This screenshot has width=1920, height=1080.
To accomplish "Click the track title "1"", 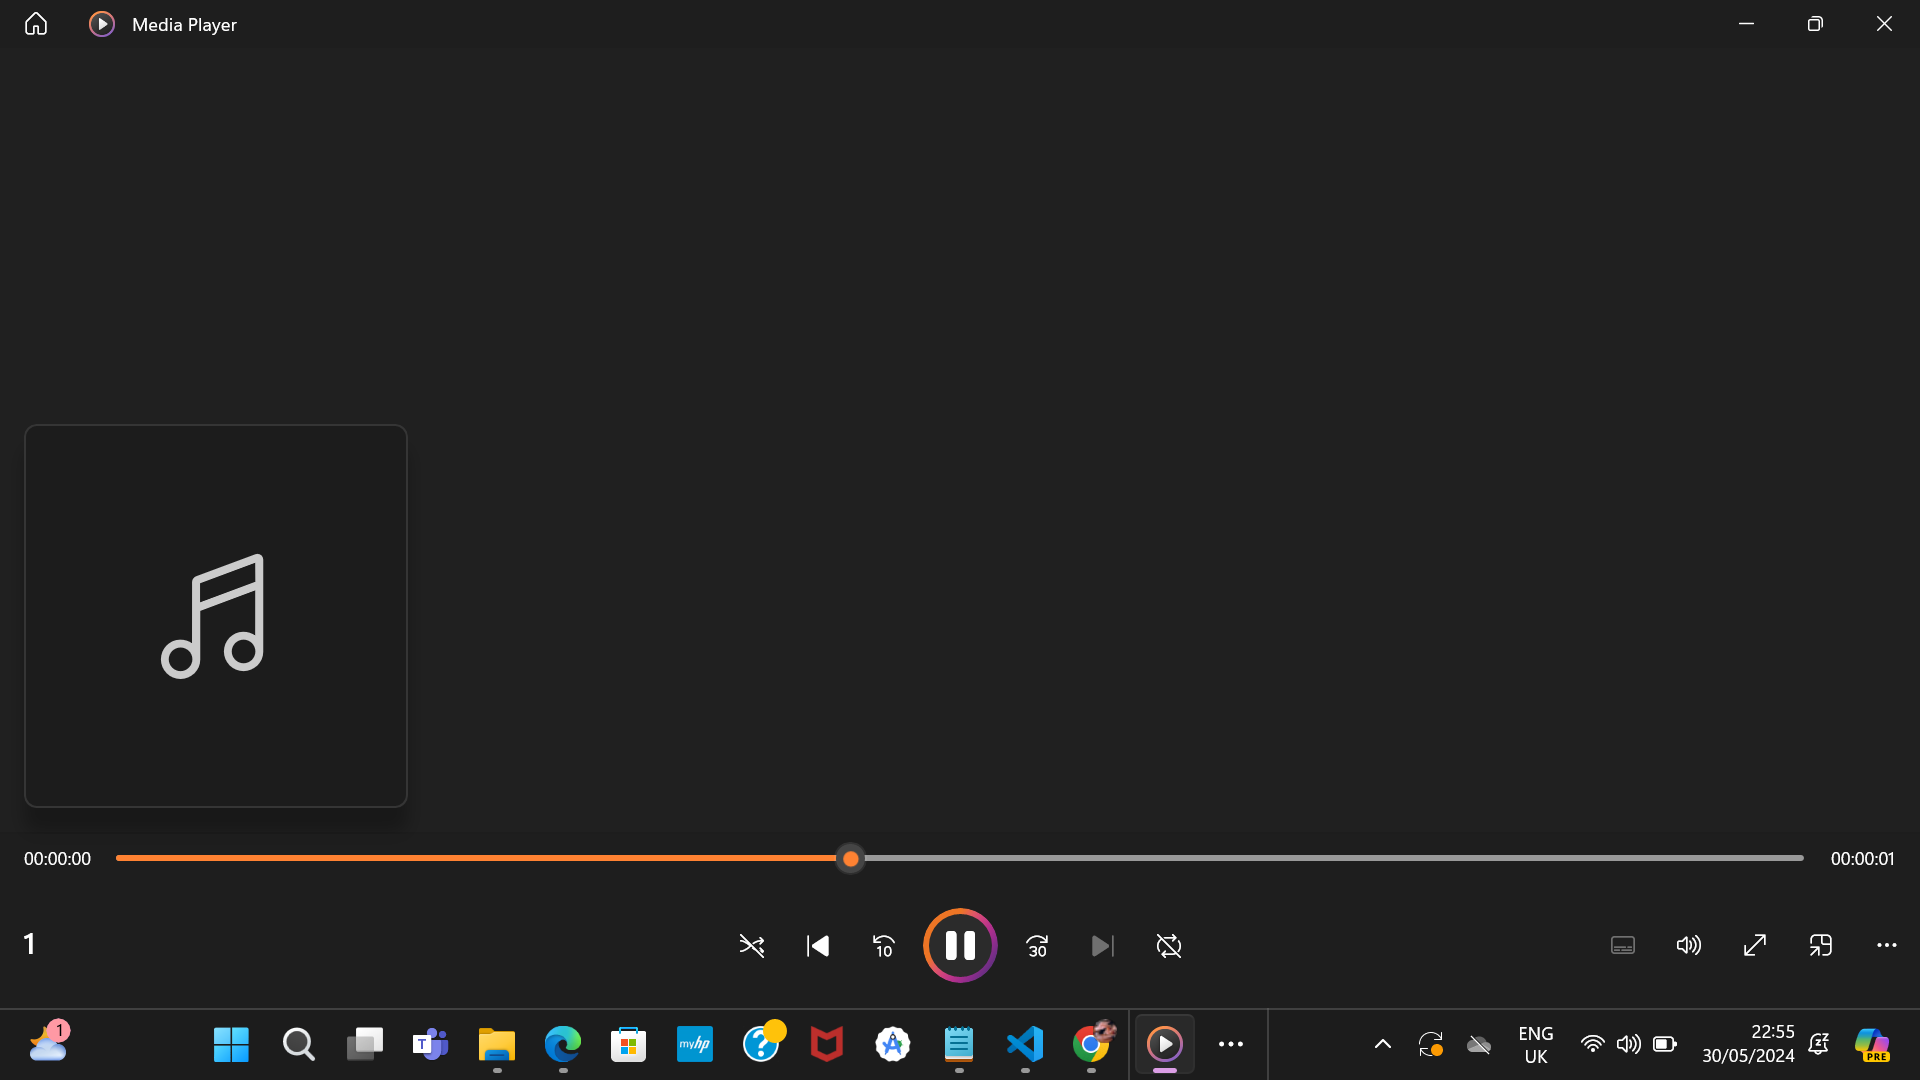I will tap(30, 944).
